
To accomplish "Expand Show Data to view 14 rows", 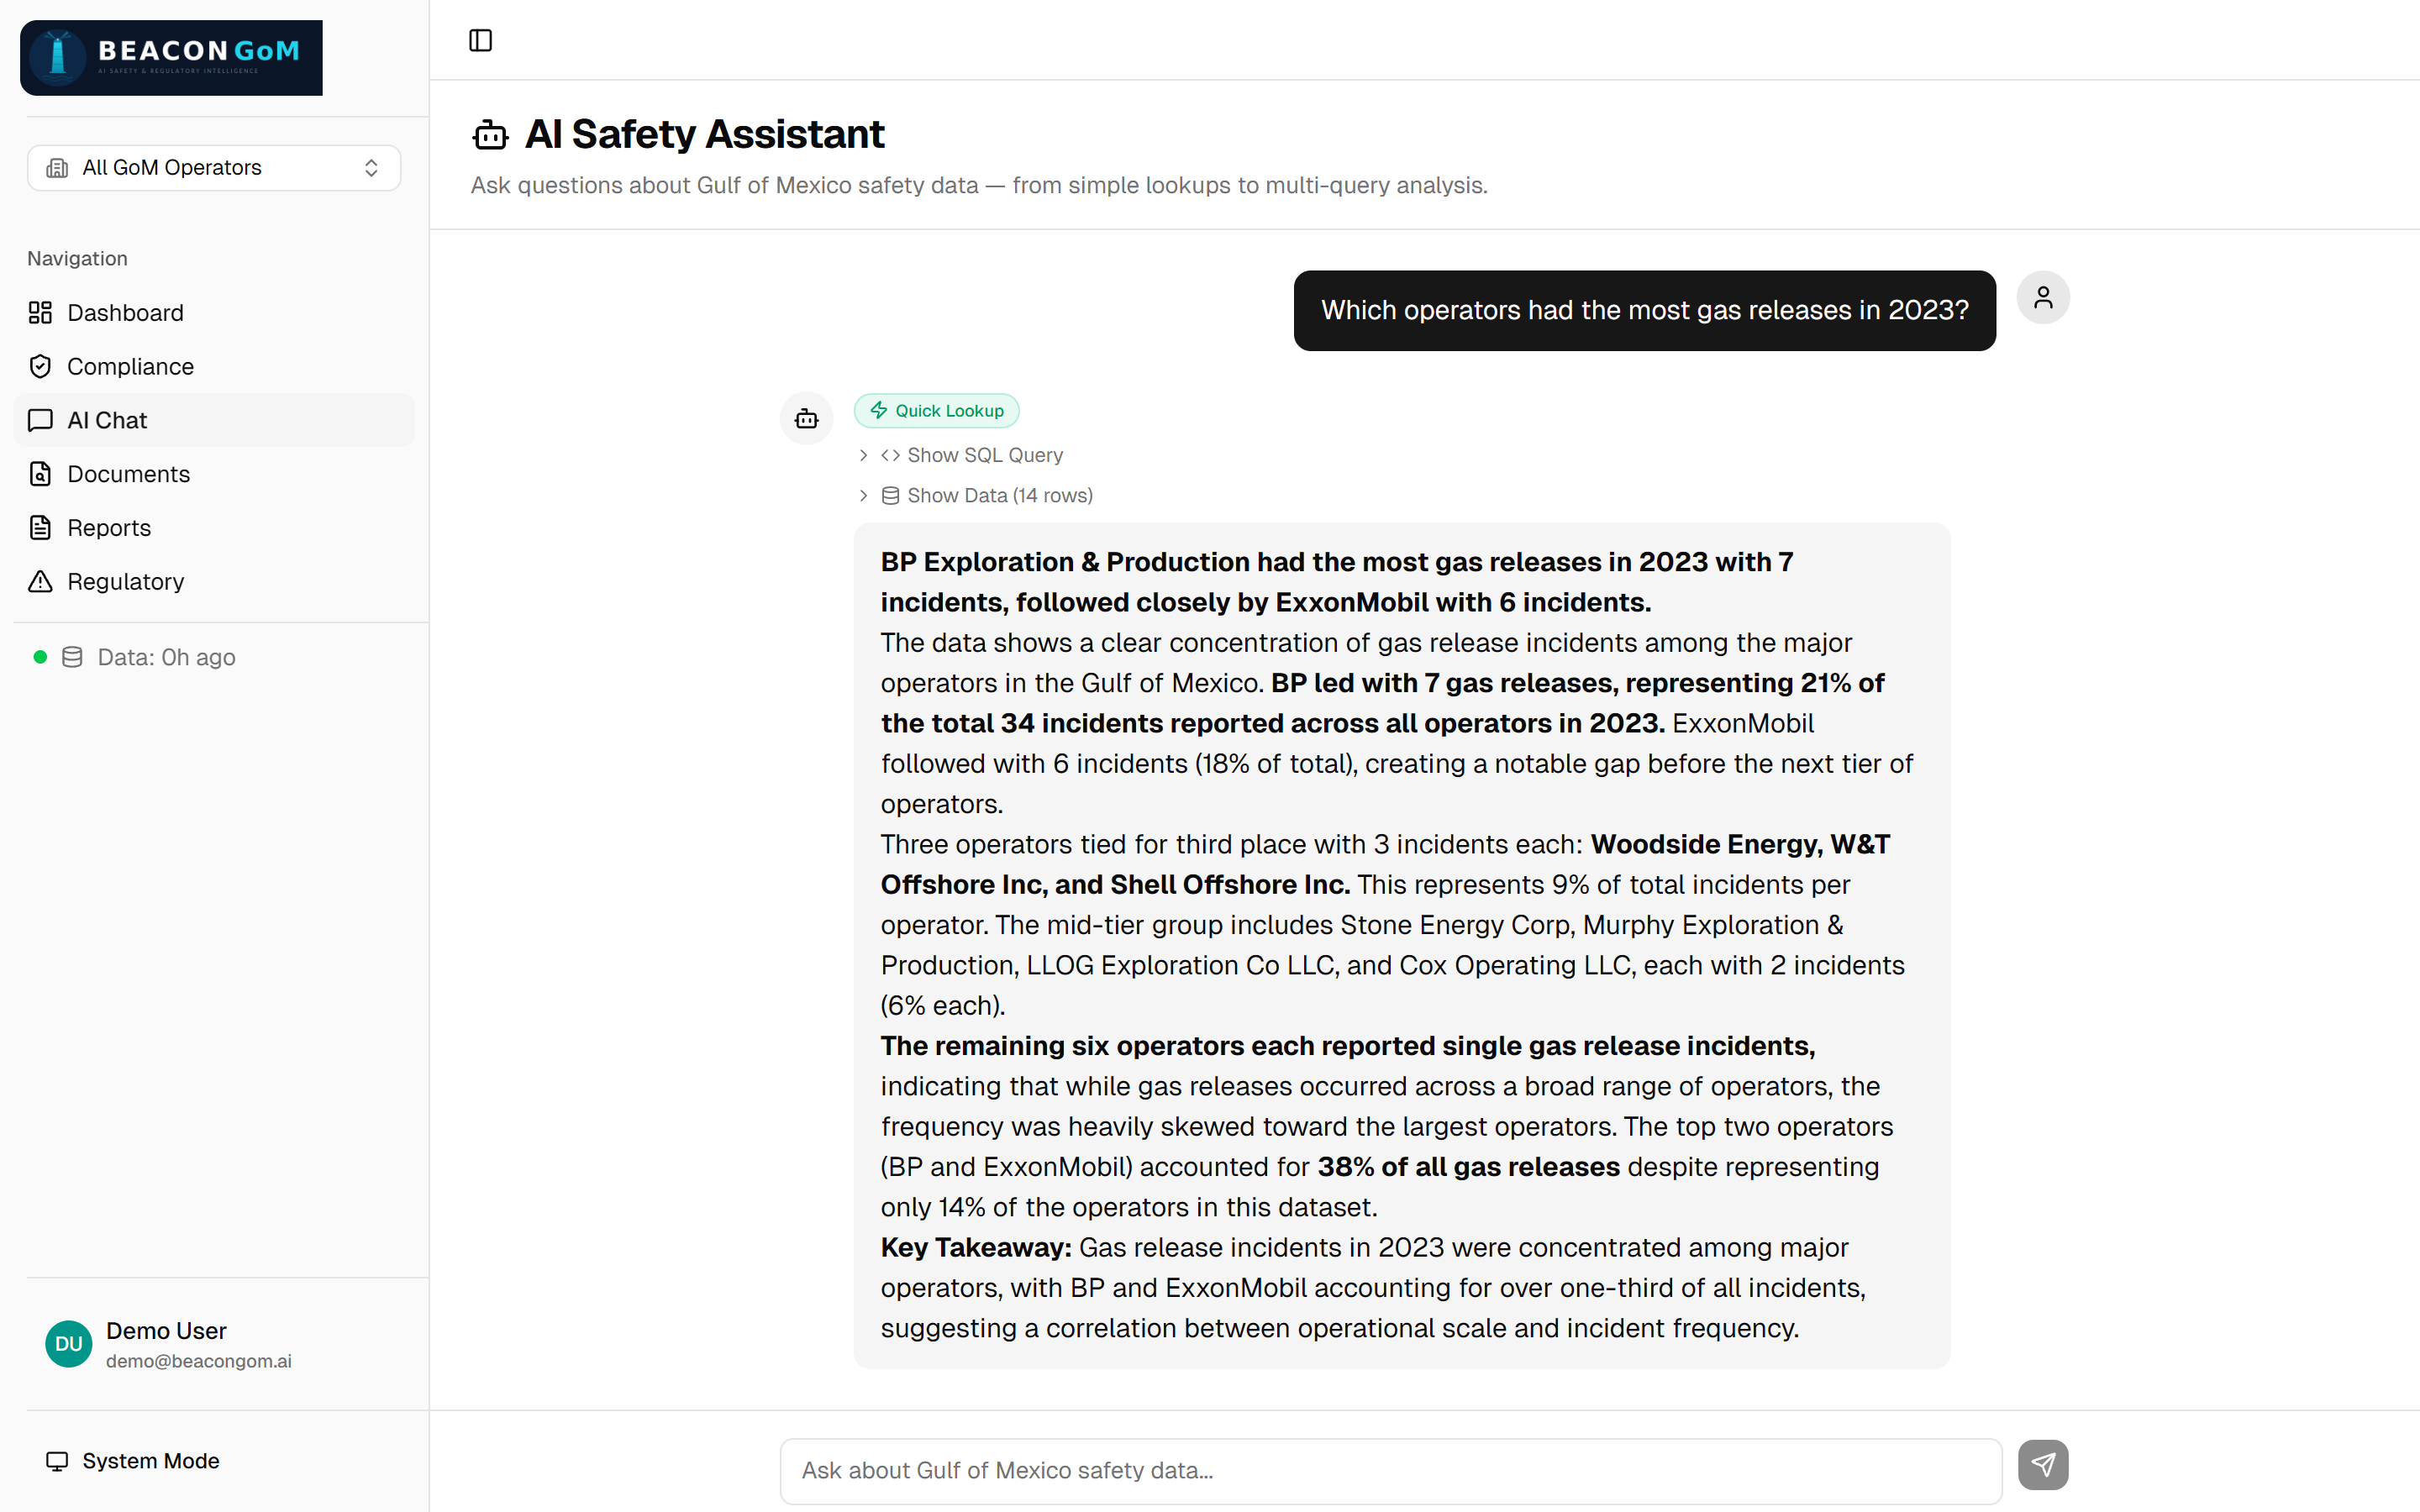I will [x=977, y=495].
